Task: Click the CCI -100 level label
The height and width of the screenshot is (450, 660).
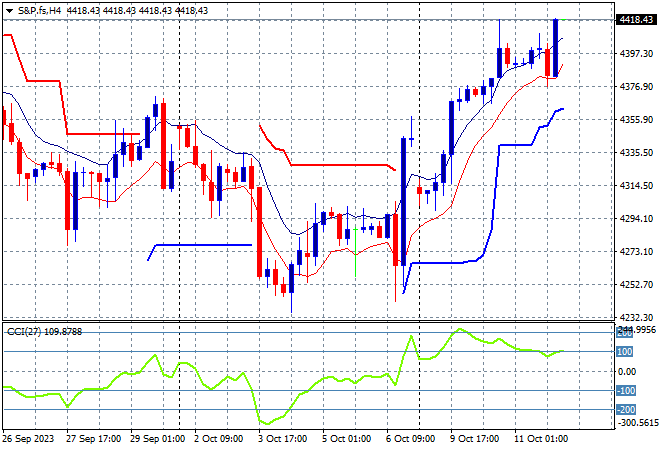Action: tap(625, 391)
